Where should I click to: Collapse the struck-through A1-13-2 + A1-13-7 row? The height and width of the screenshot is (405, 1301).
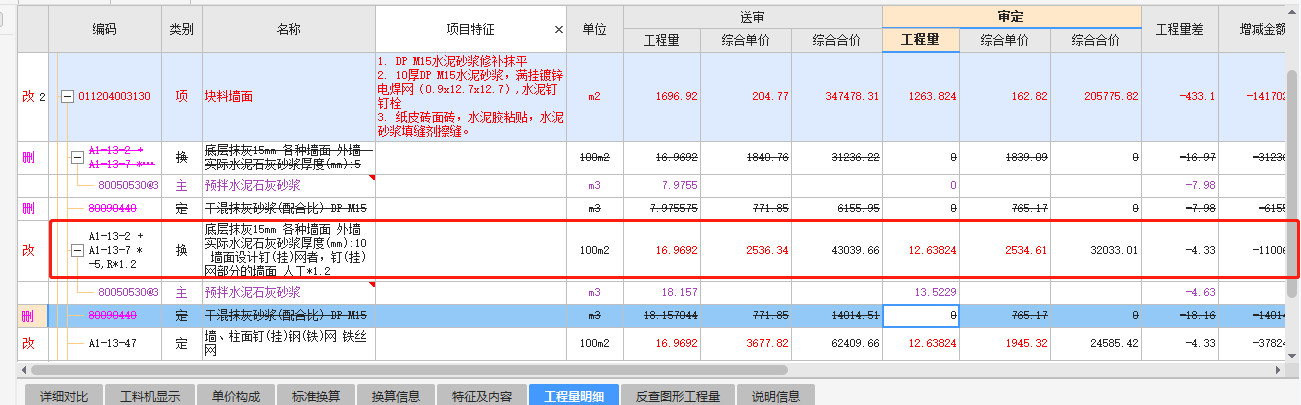pyautogui.click(x=77, y=157)
